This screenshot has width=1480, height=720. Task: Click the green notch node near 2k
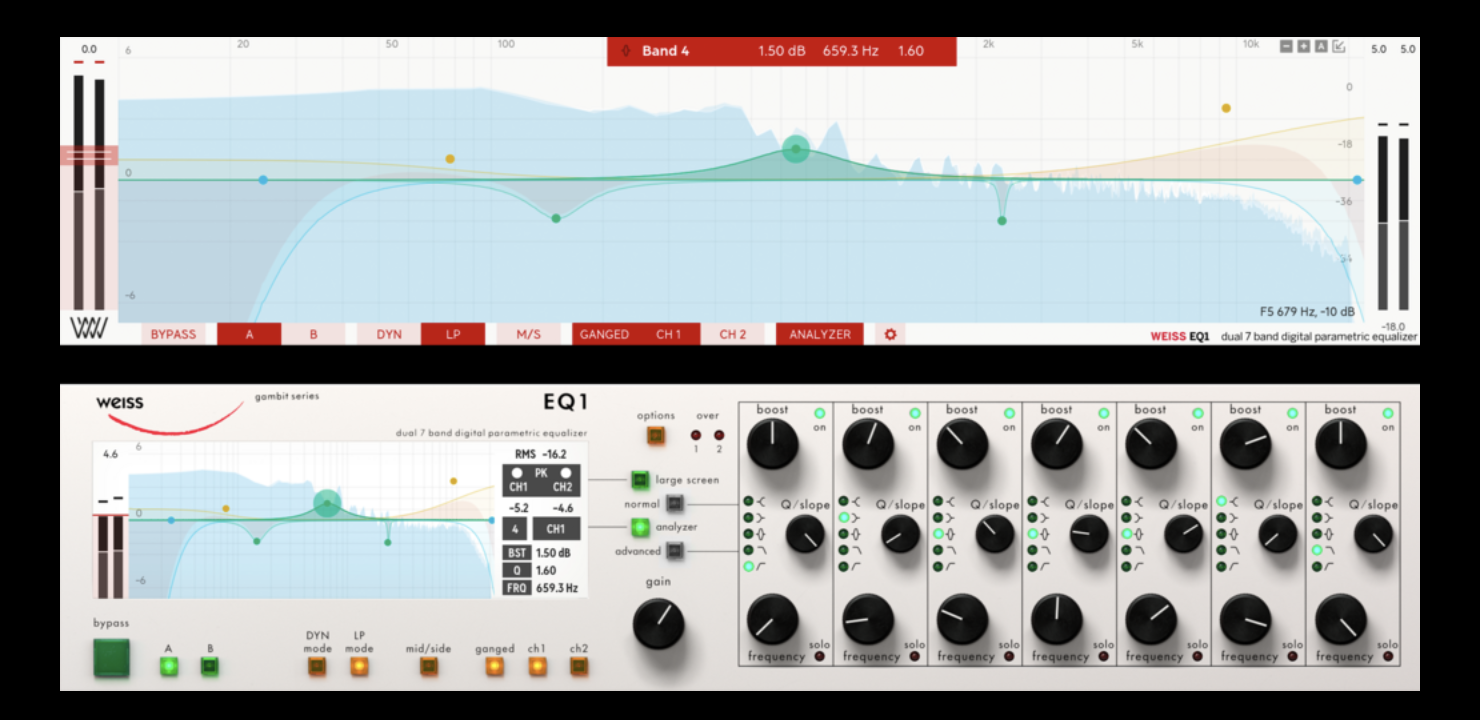pyautogui.click(x=1002, y=220)
